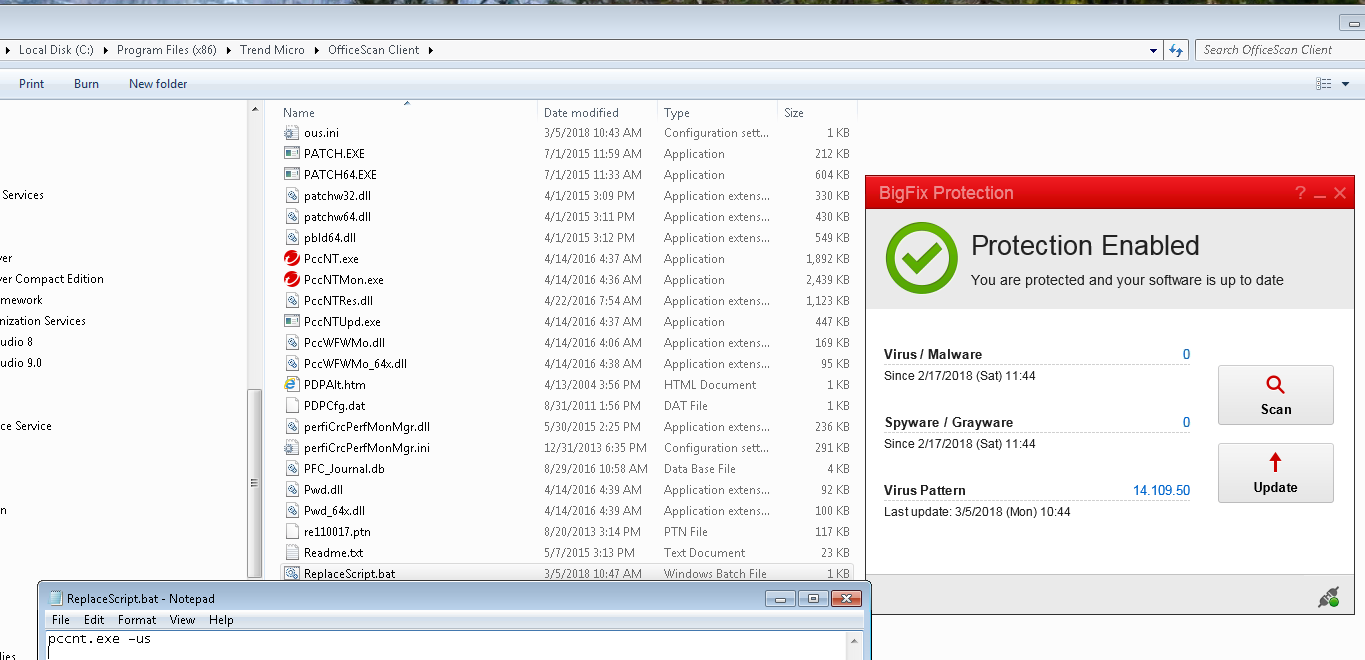Click the ous.ini settings file icon
1365x660 pixels.
click(291, 133)
